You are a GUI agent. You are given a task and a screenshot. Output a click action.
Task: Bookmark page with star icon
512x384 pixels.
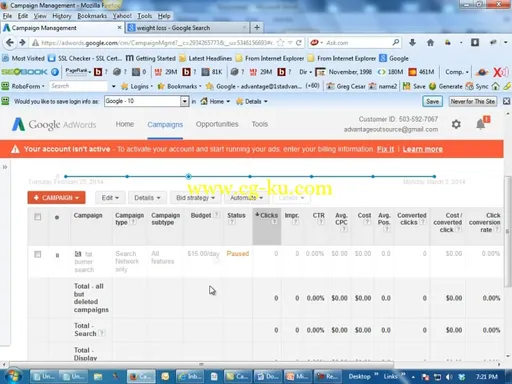(x=281, y=43)
